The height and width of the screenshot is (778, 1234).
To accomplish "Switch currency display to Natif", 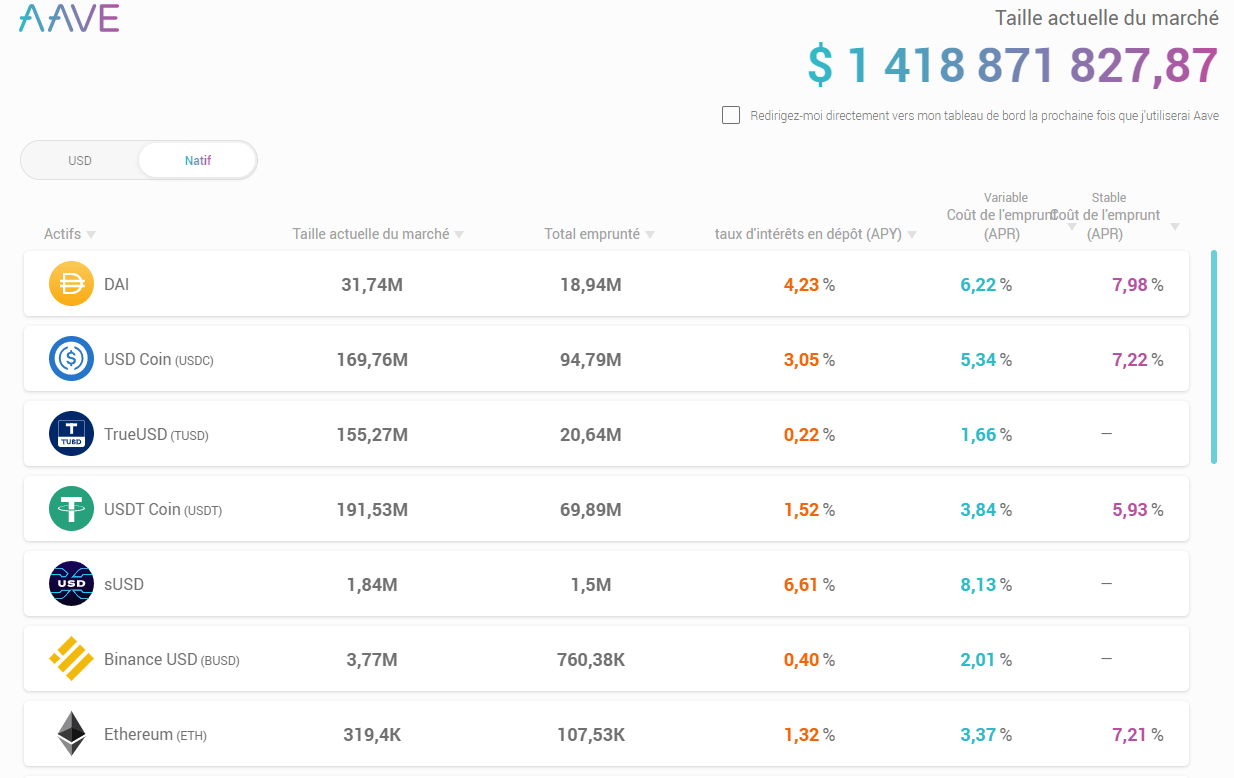I will (197, 160).
